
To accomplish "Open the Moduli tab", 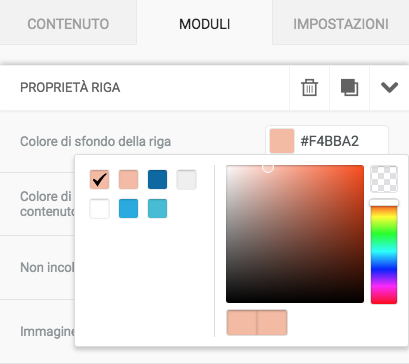I will pos(204,24).
